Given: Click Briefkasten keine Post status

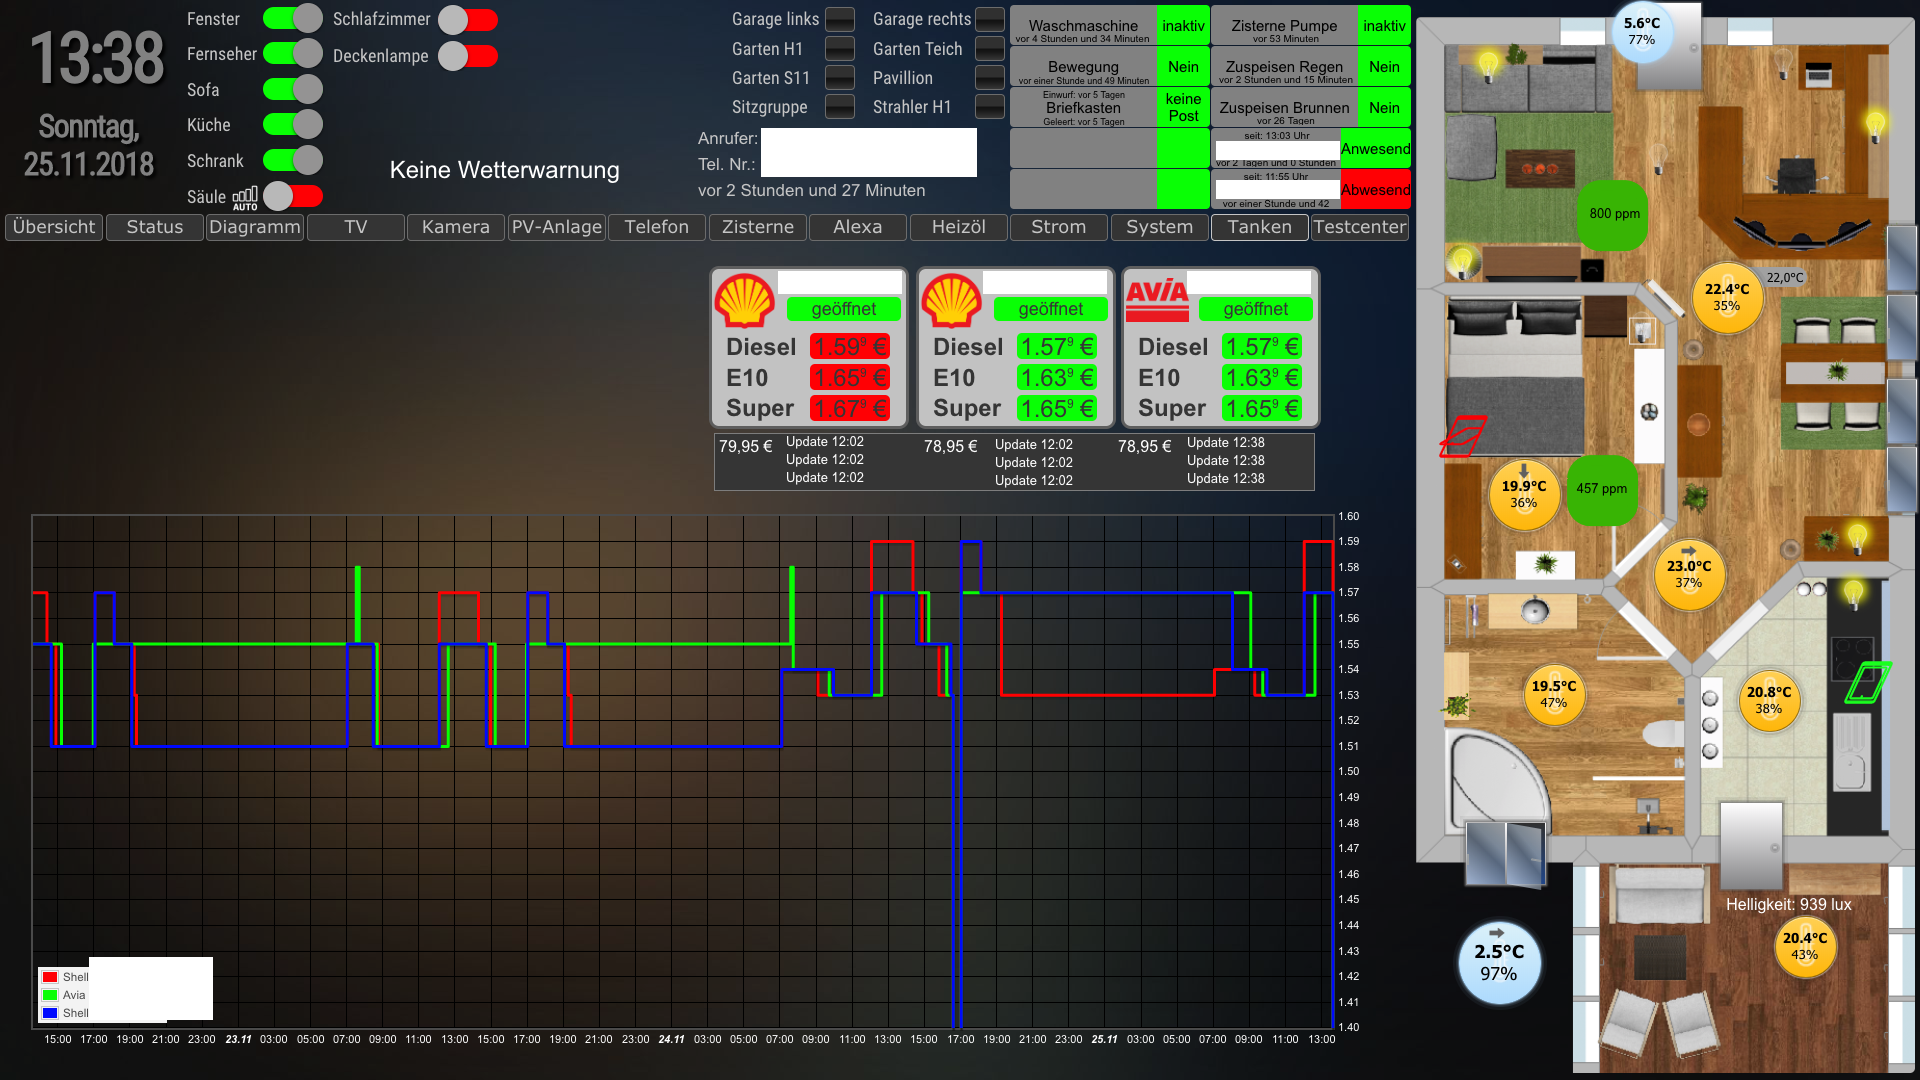Looking at the screenshot, I should point(1183,108).
